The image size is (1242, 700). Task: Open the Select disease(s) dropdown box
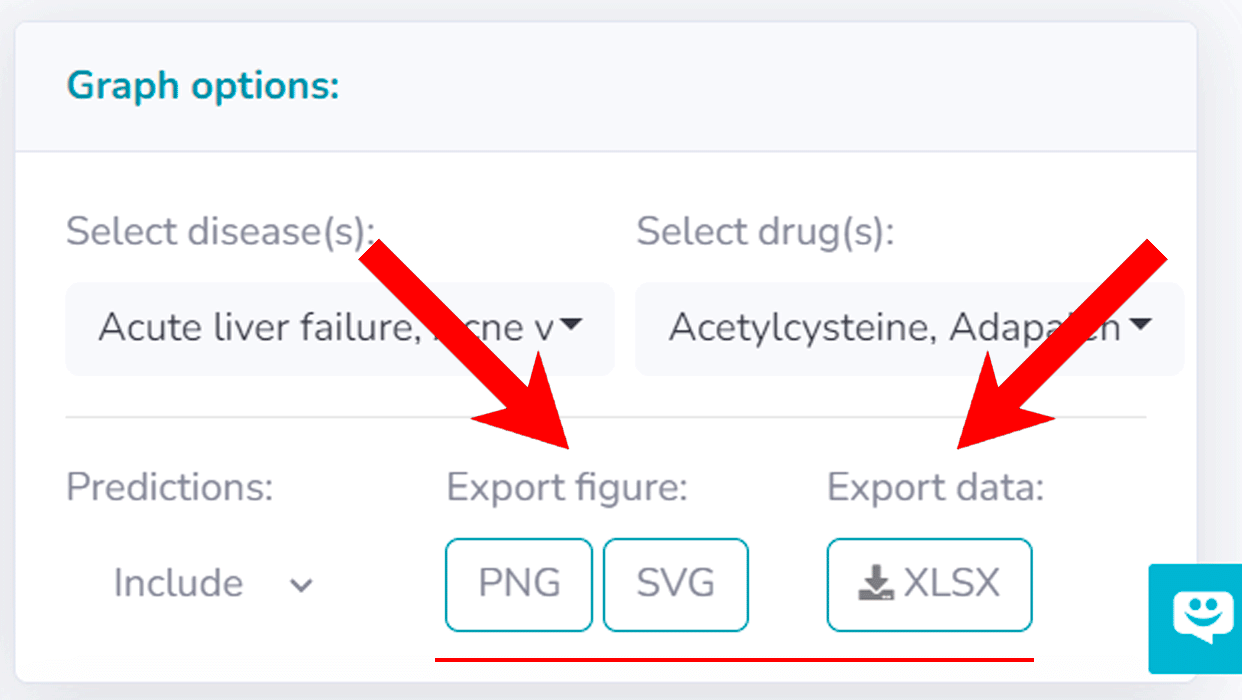pos(340,328)
